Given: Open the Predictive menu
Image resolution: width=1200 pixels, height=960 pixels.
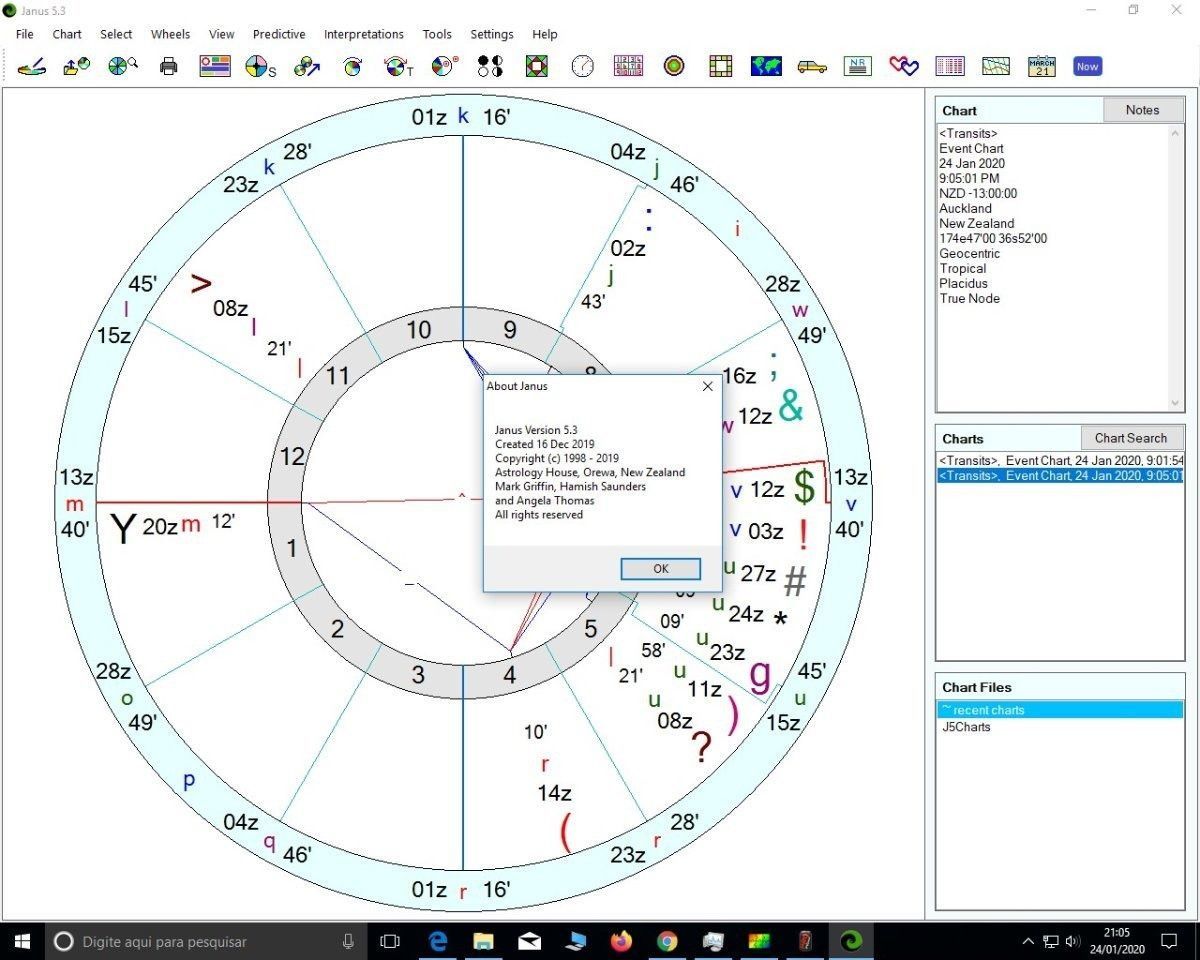Looking at the screenshot, I should point(279,34).
